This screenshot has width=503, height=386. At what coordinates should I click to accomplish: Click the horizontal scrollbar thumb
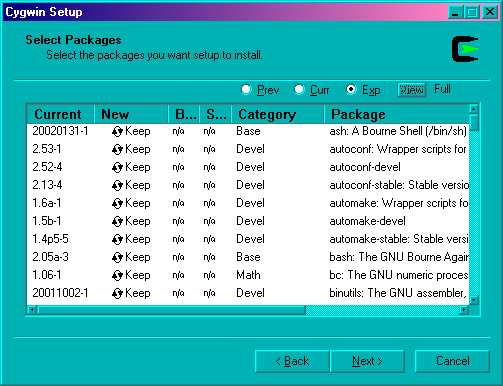coord(171,310)
